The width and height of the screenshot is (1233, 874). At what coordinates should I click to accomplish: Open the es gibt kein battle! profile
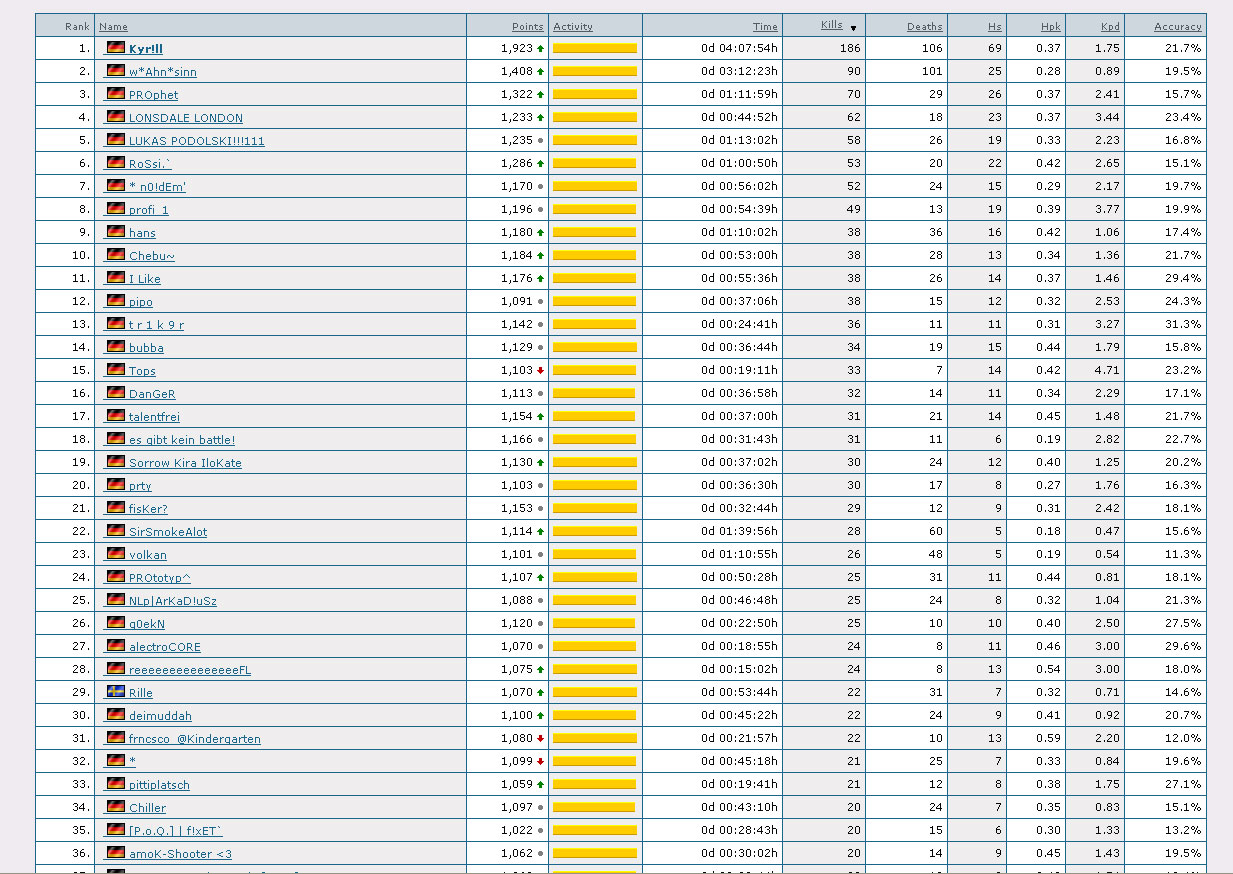pos(181,440)
